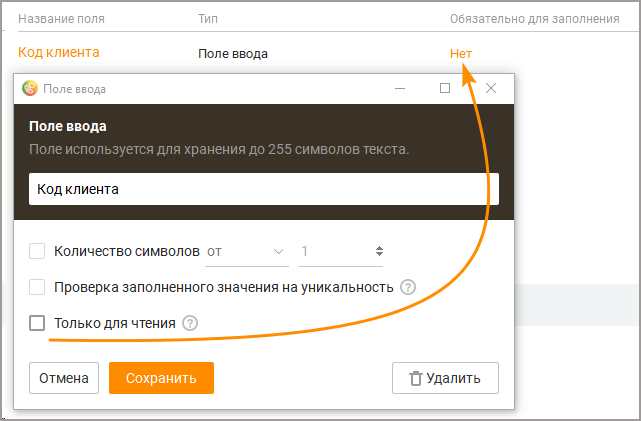Click the 255 символов description text
This screenshot has height=421, width=641.
point(219,149)
